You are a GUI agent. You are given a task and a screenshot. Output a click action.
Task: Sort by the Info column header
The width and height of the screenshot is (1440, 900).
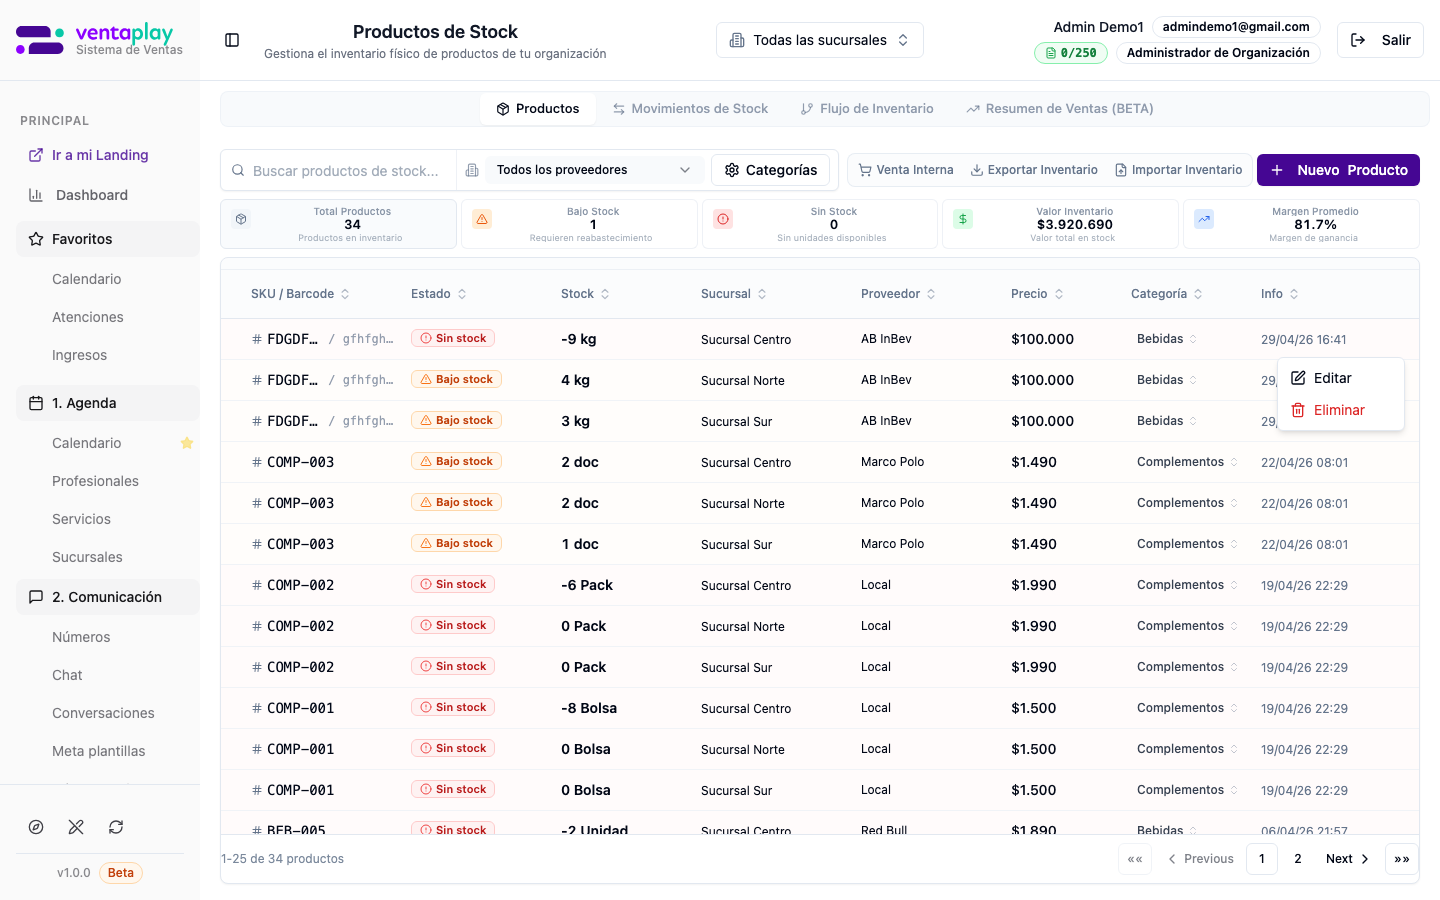click(1280, 294)
